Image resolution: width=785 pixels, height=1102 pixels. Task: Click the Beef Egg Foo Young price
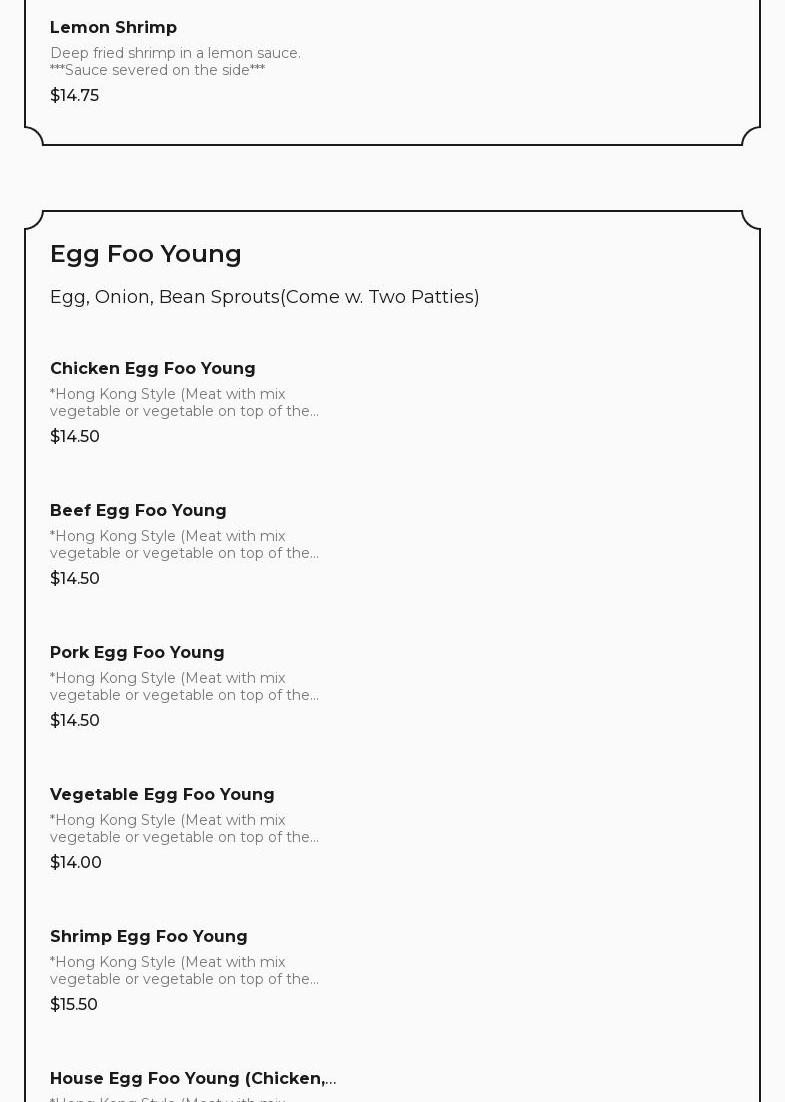point(75,578)
